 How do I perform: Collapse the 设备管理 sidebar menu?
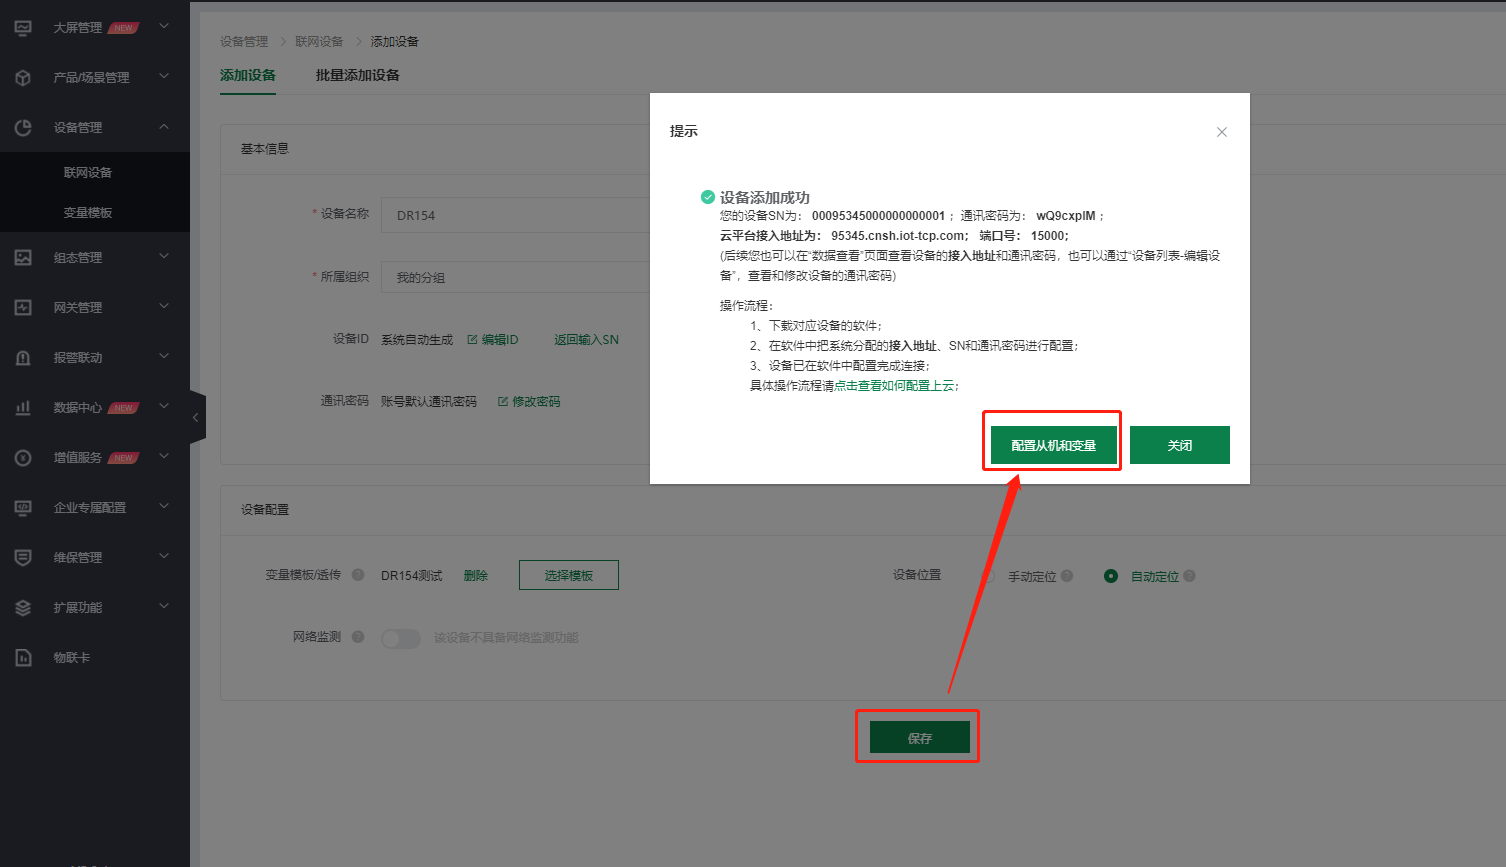click(164, 127)
